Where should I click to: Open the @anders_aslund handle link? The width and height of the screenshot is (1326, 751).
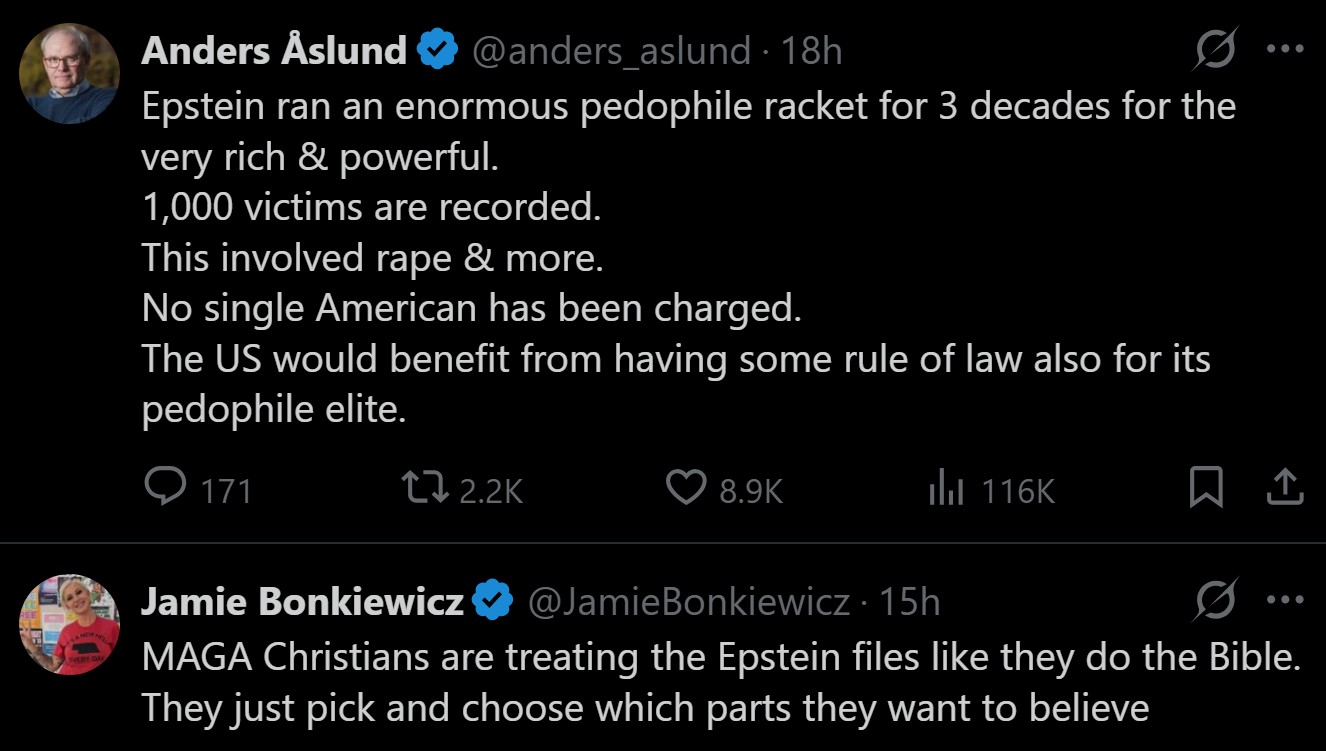pyautogui.click(x=611, y=50)
